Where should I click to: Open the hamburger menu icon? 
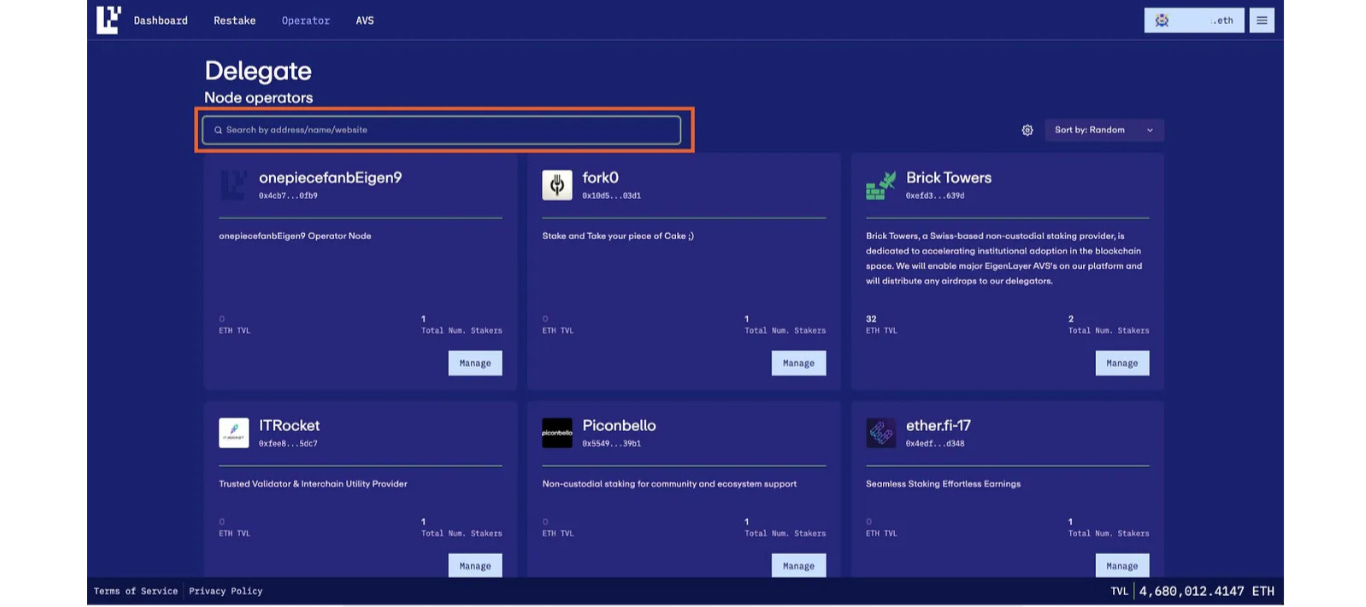[1262, 20]
